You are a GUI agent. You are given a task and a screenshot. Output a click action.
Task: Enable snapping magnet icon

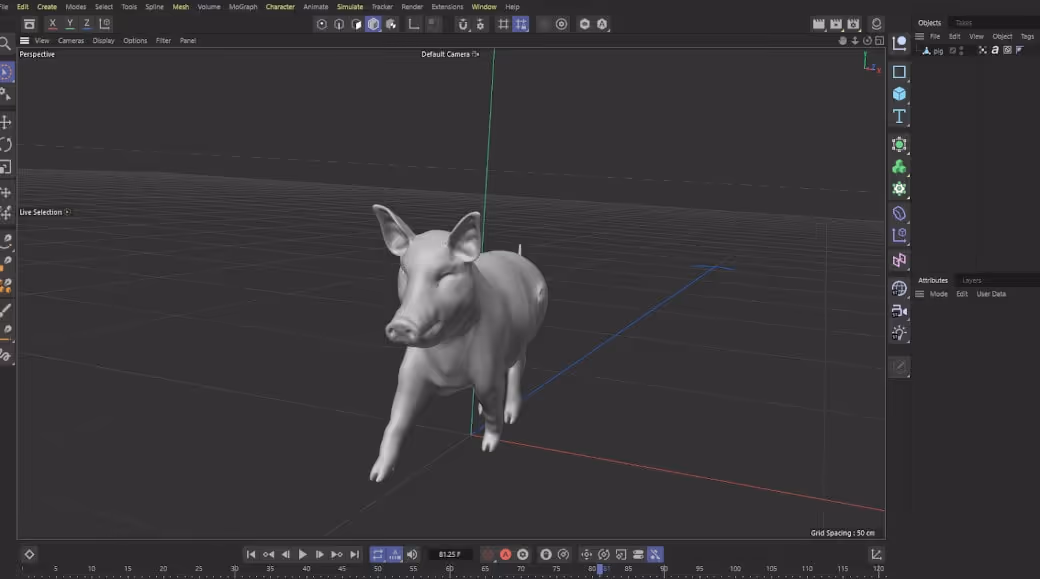463,25
